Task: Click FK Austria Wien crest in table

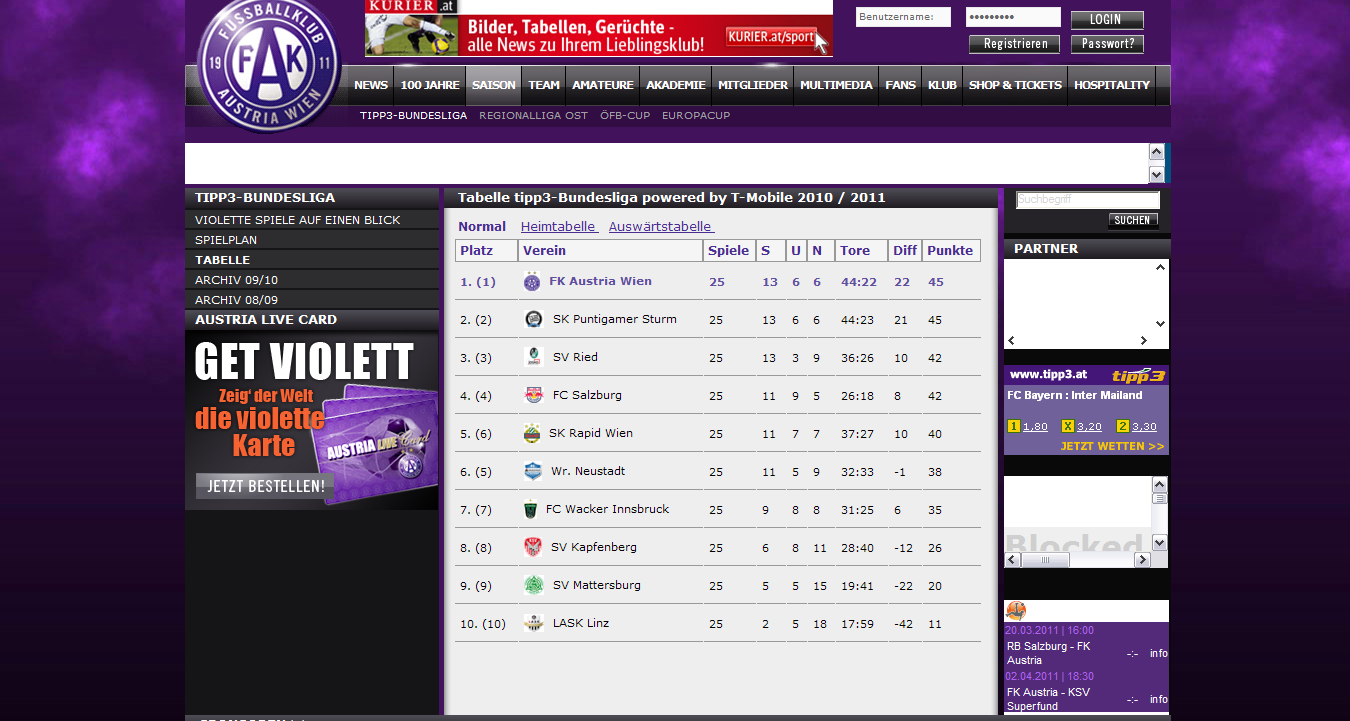Action: (x=532, y=282)
